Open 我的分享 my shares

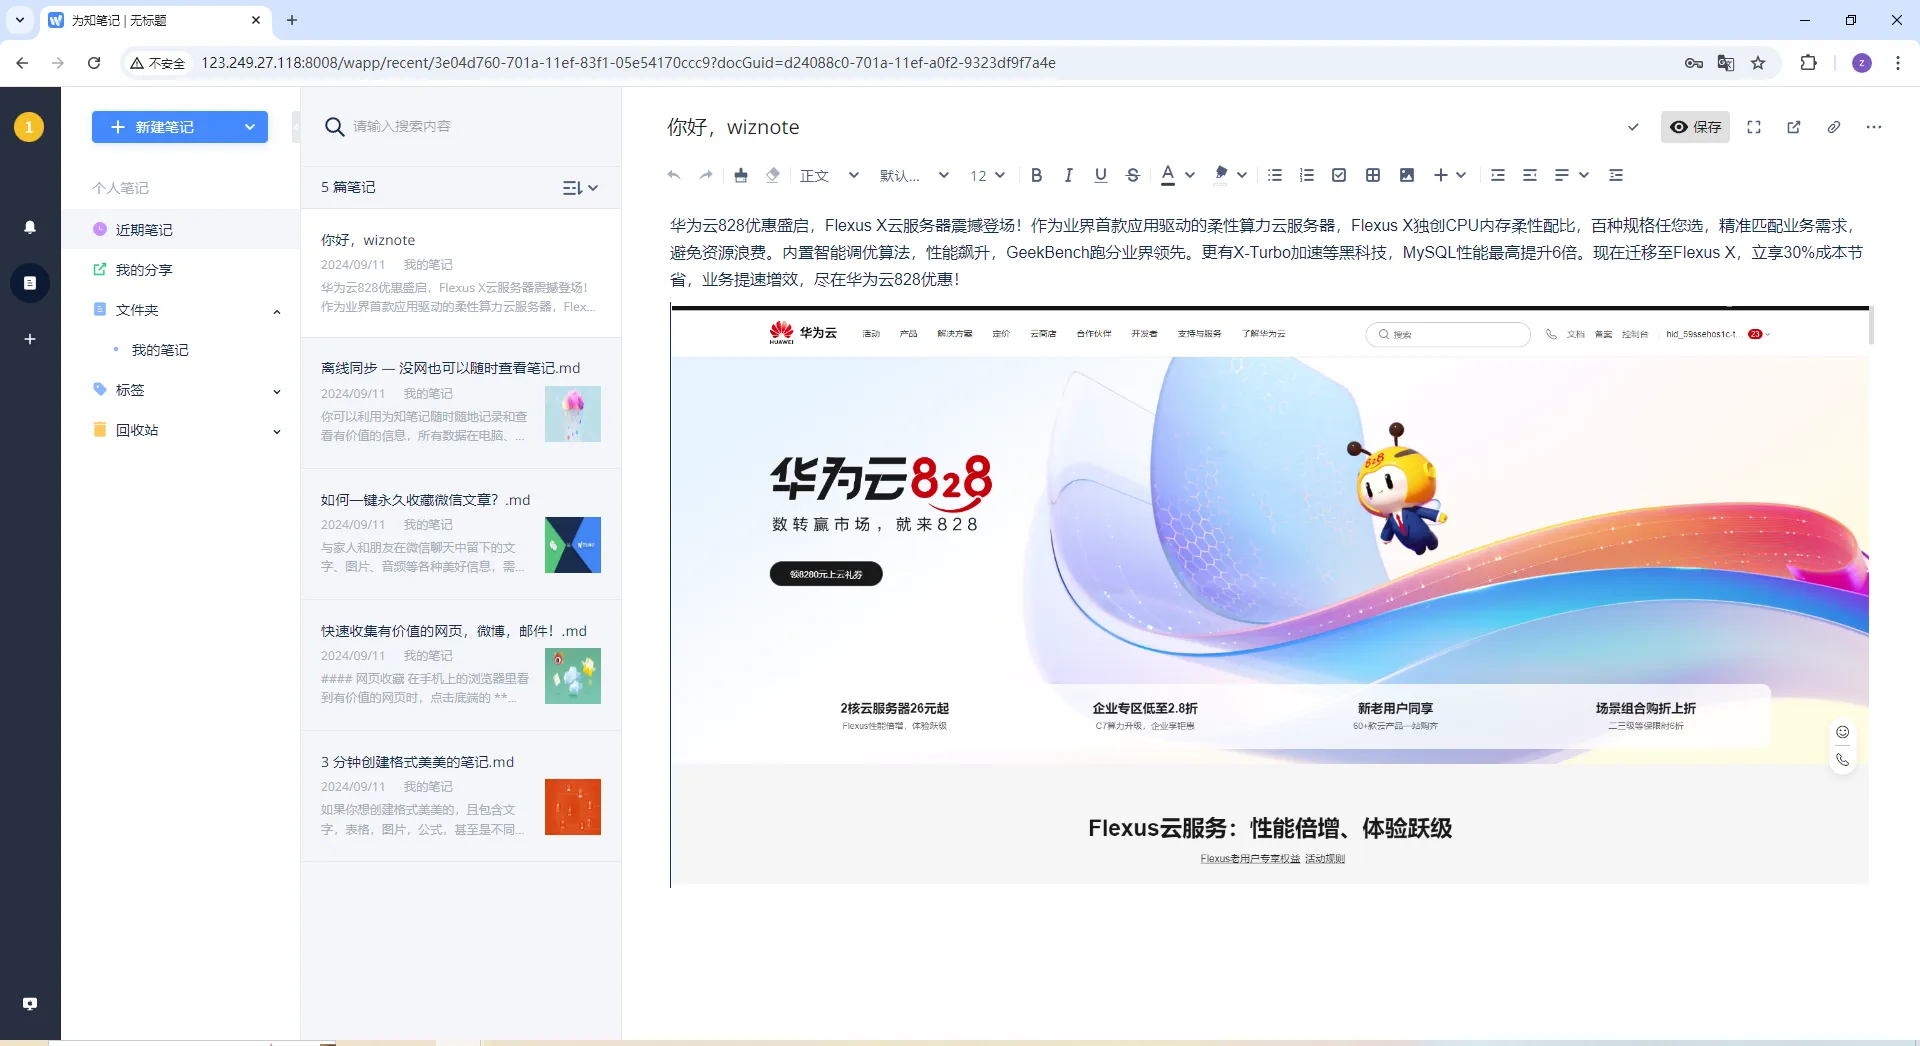[x=181, y=269]
